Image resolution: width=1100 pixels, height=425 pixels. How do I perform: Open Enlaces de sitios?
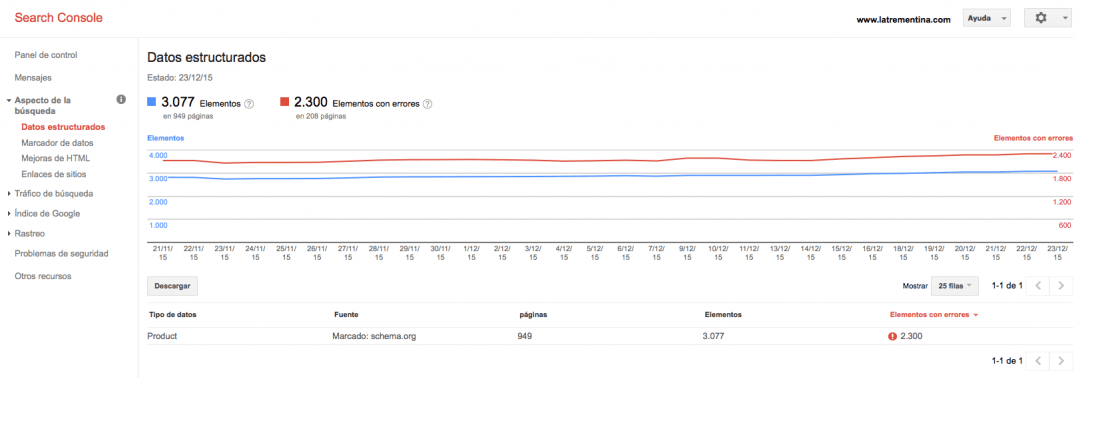point(54,174)
